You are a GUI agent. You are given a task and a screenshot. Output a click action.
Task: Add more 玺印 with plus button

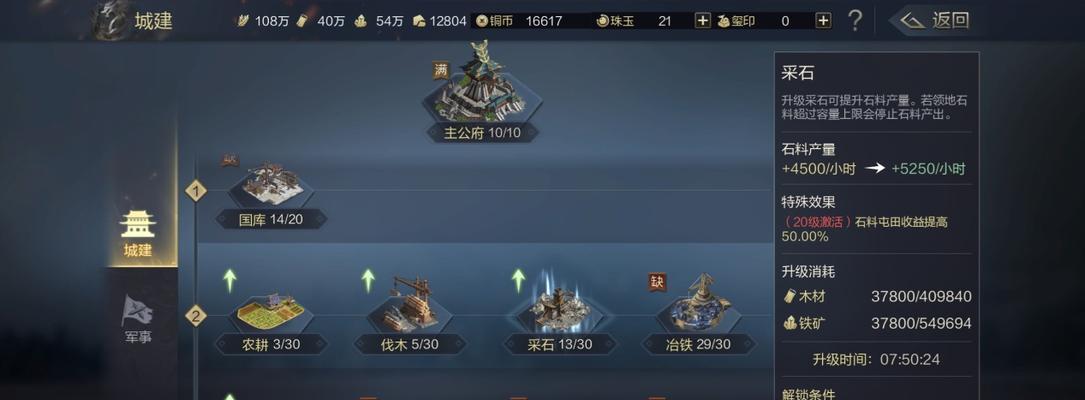[x=823, y=21]
